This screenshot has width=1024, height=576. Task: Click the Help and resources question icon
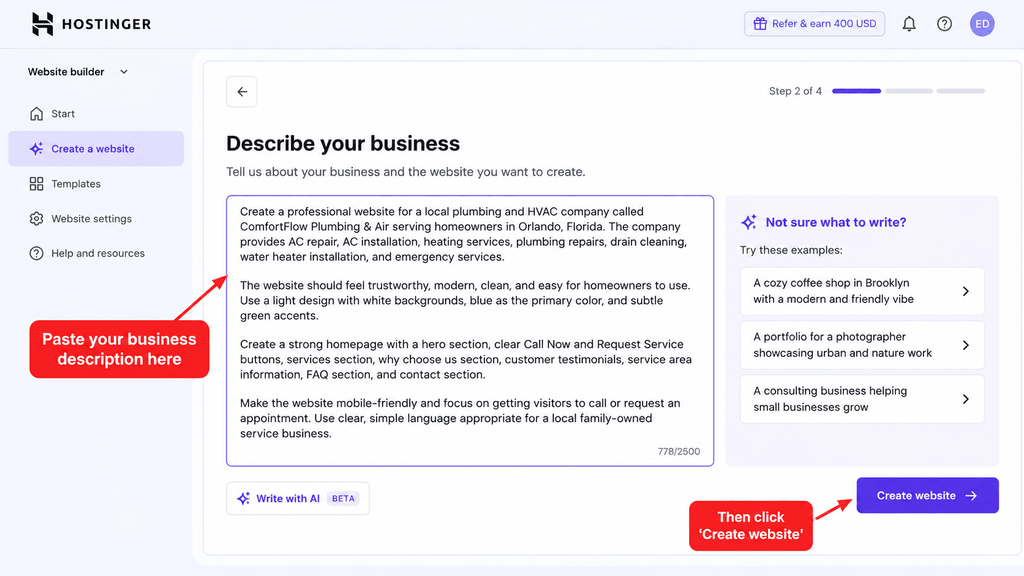coord(37,253)
